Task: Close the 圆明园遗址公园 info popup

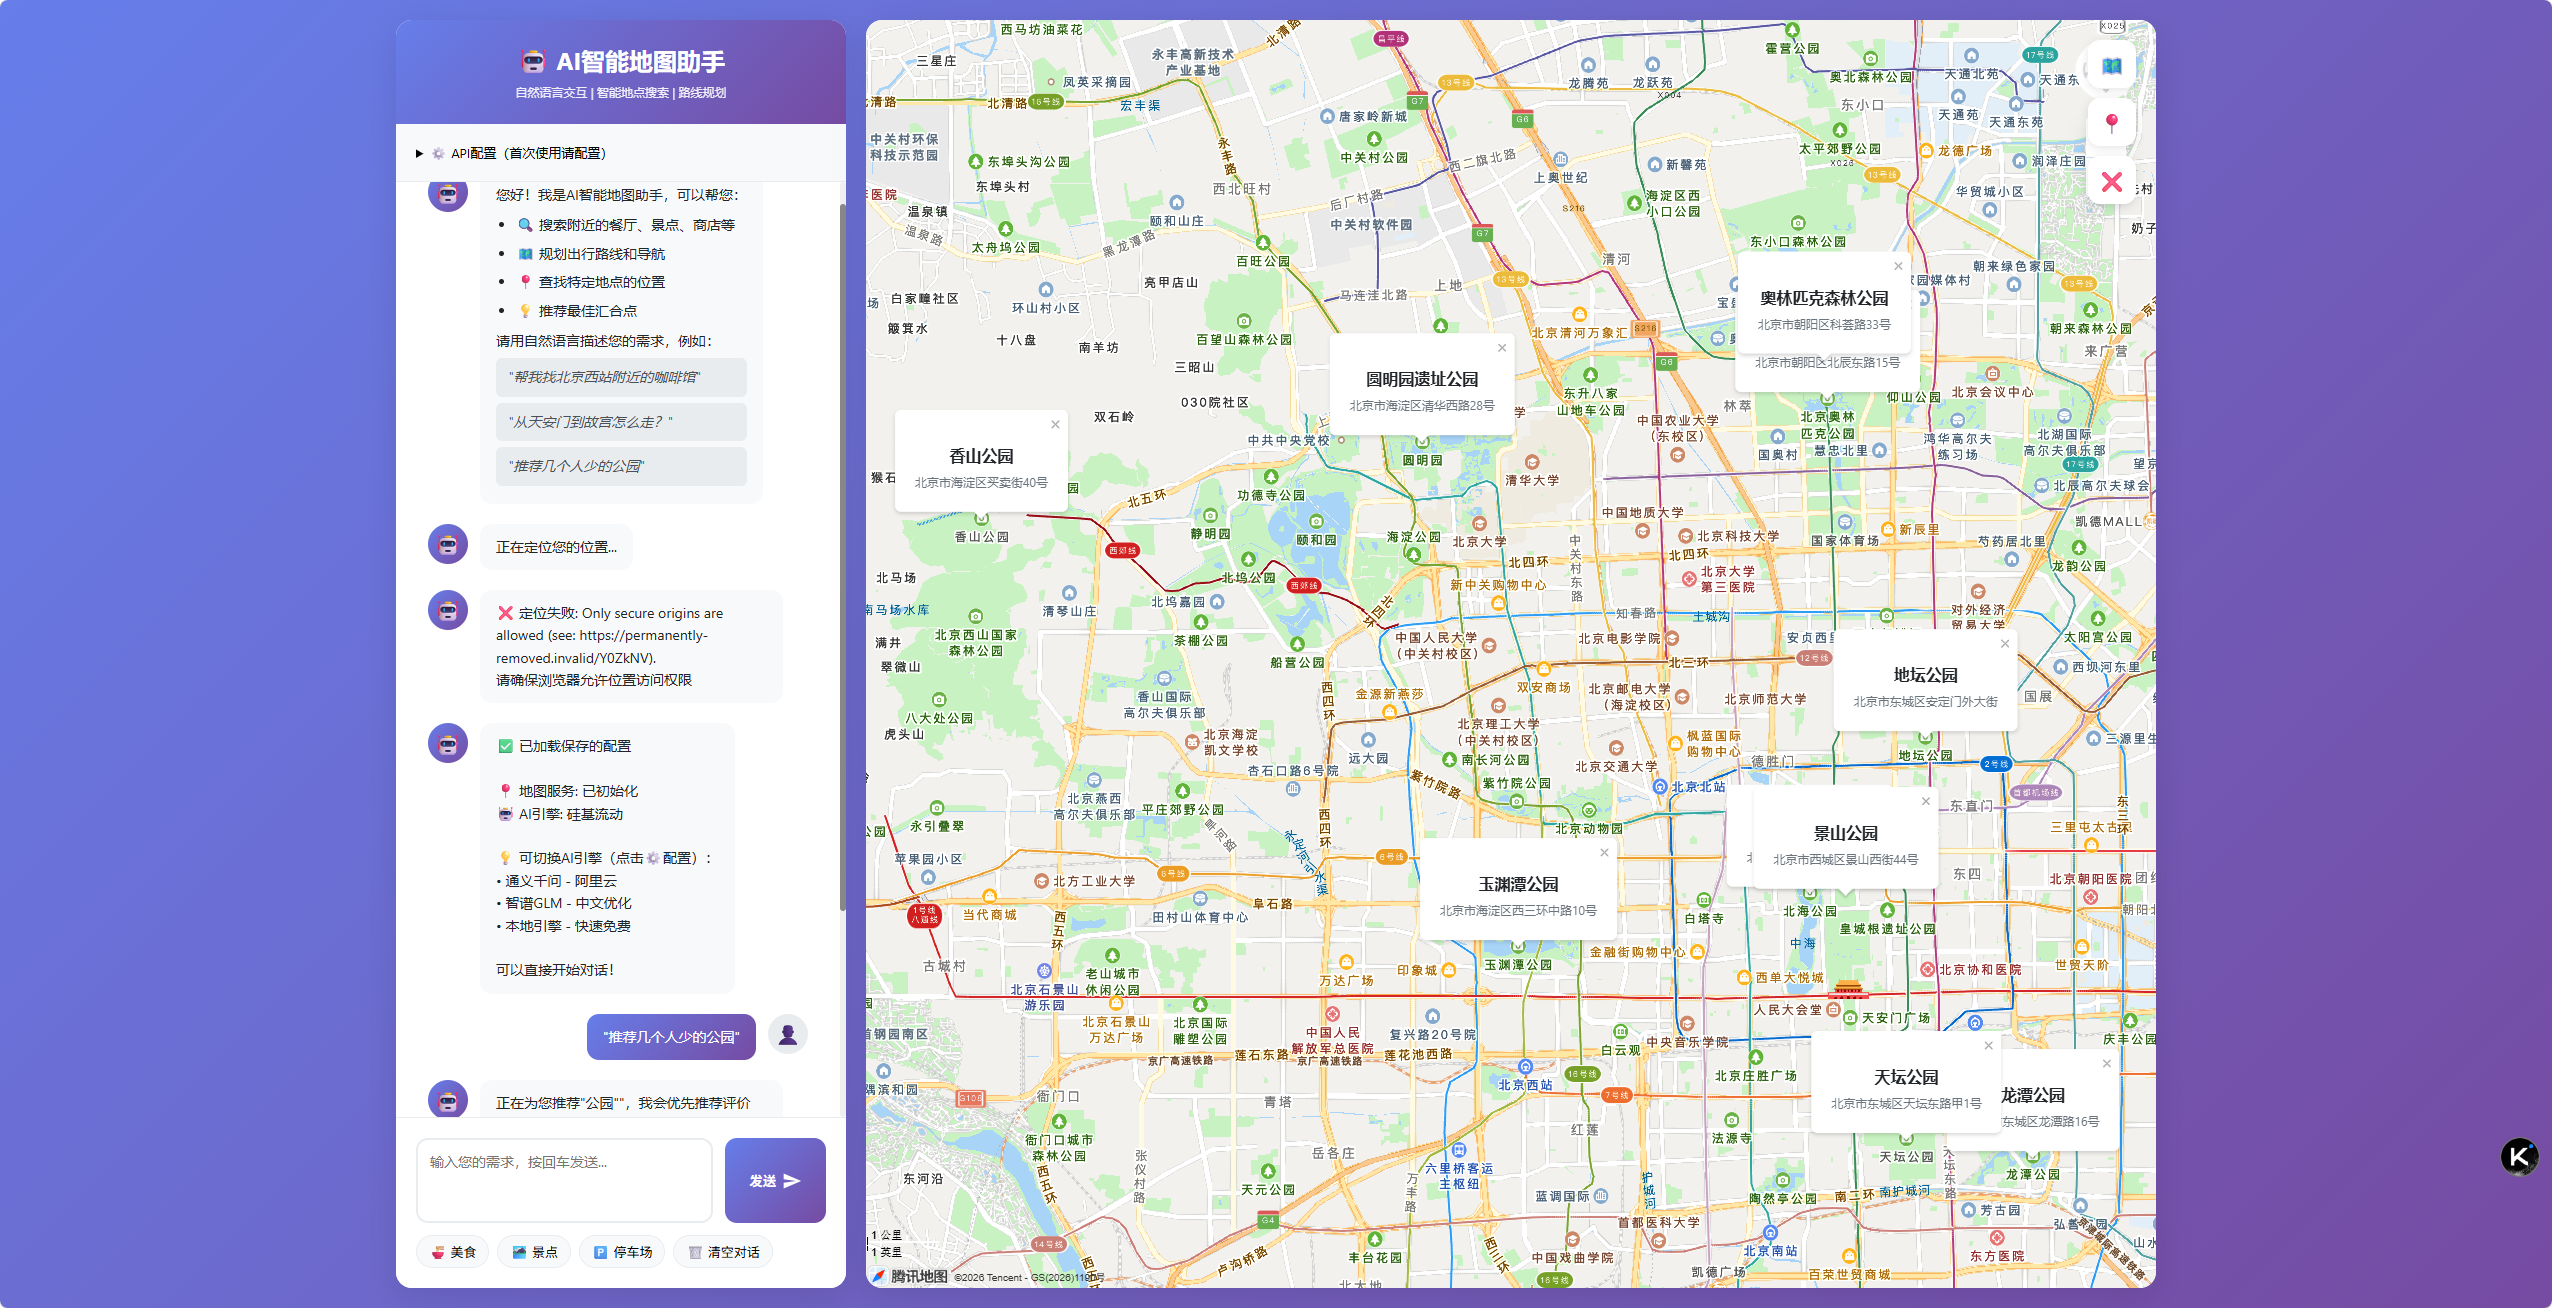Action: coord(1501,348)
